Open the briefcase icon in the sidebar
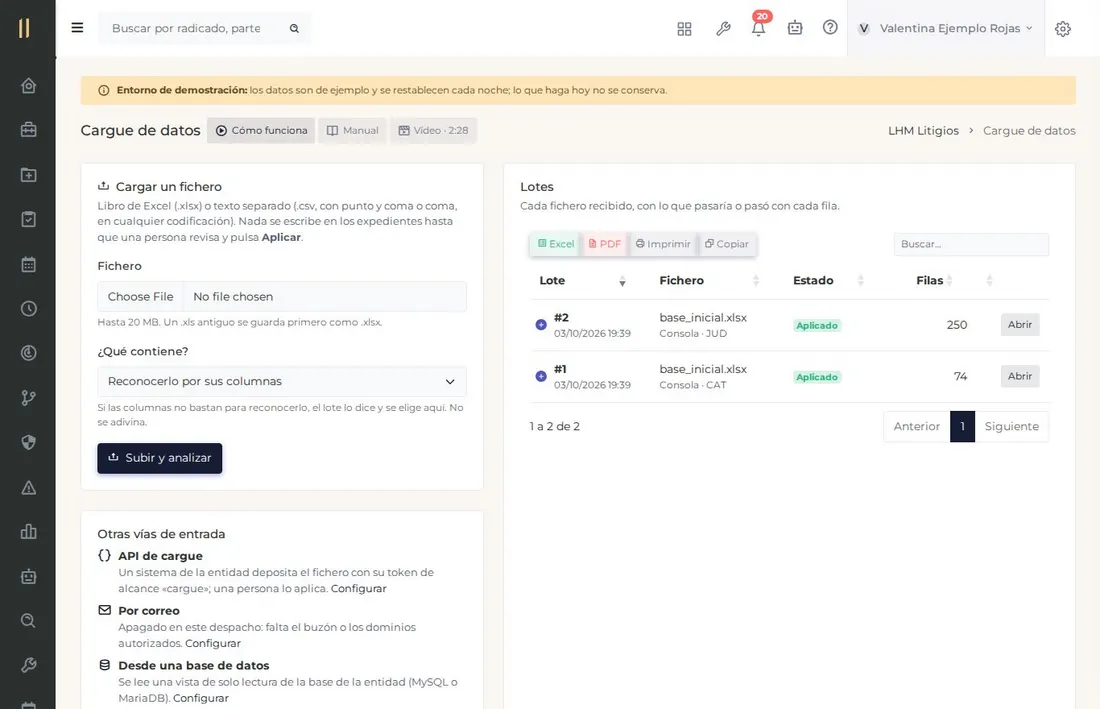This screenshot has height=709, width=1100. coord(28,130)
